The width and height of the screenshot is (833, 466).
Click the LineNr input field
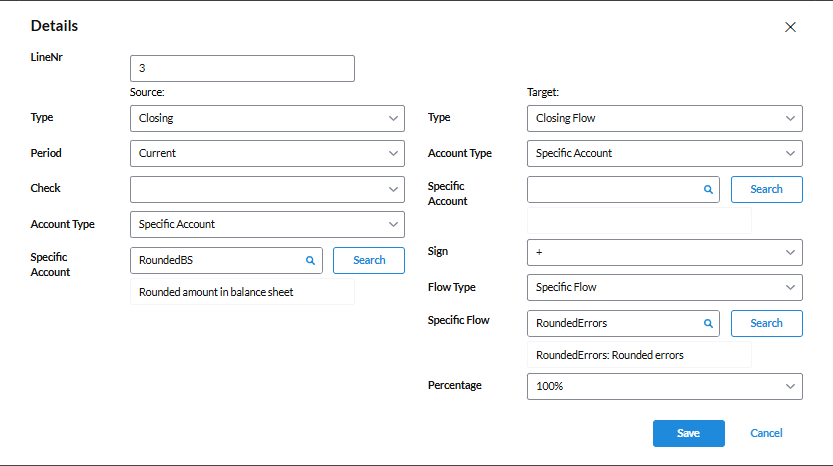242,69
